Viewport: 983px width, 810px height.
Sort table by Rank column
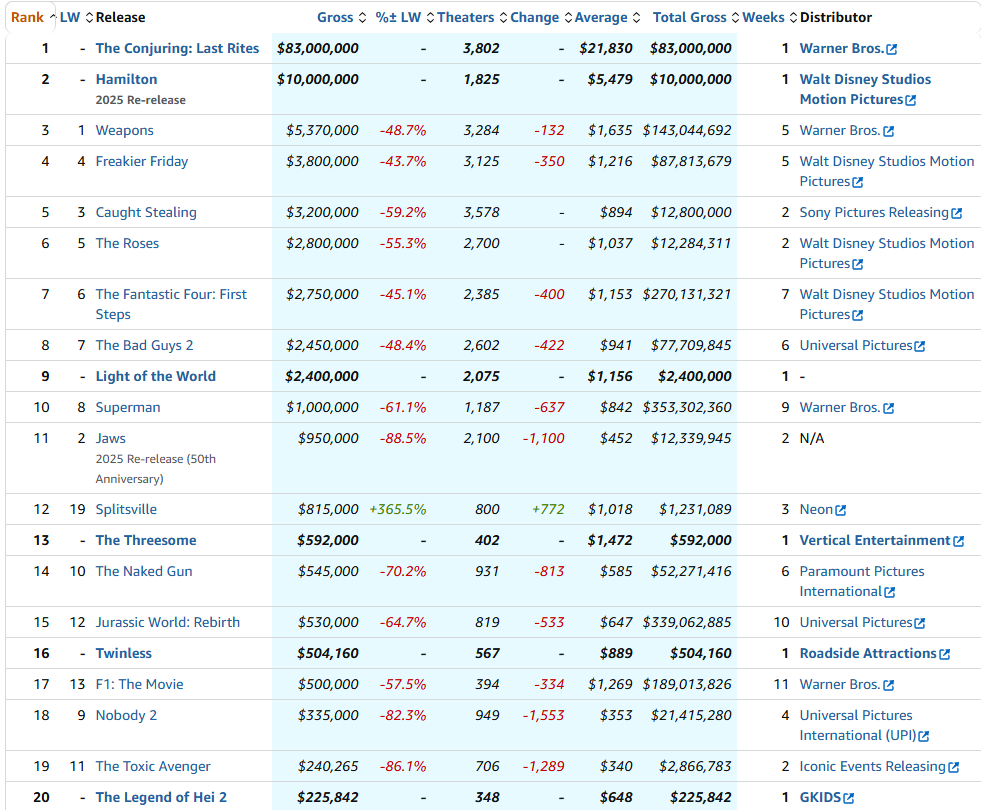tap(27, 17)
